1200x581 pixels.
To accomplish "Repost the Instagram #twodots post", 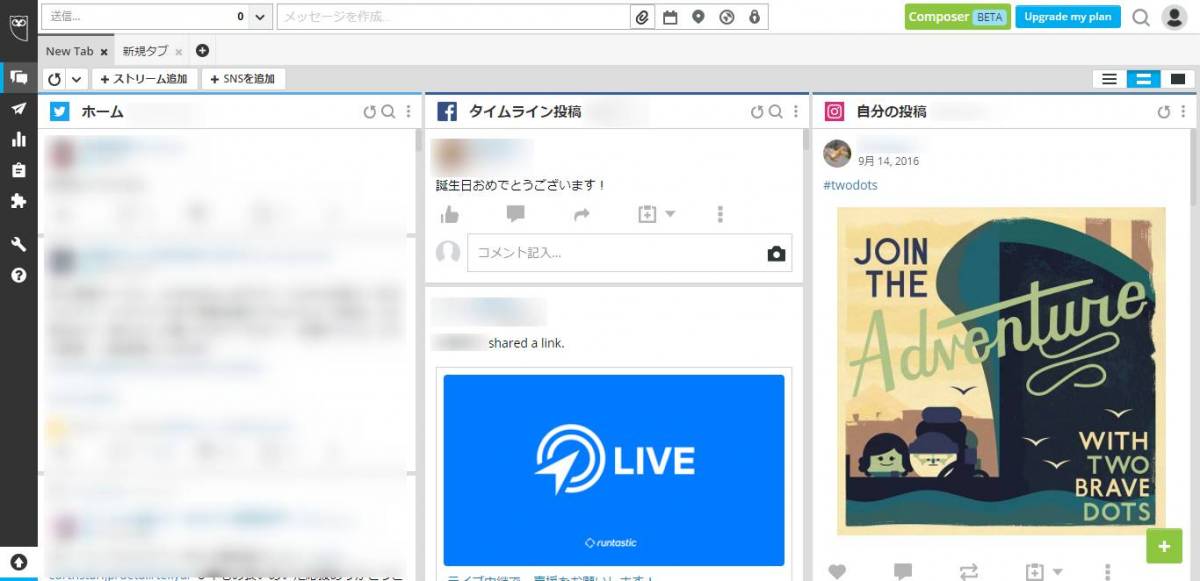I will [969, 572].
